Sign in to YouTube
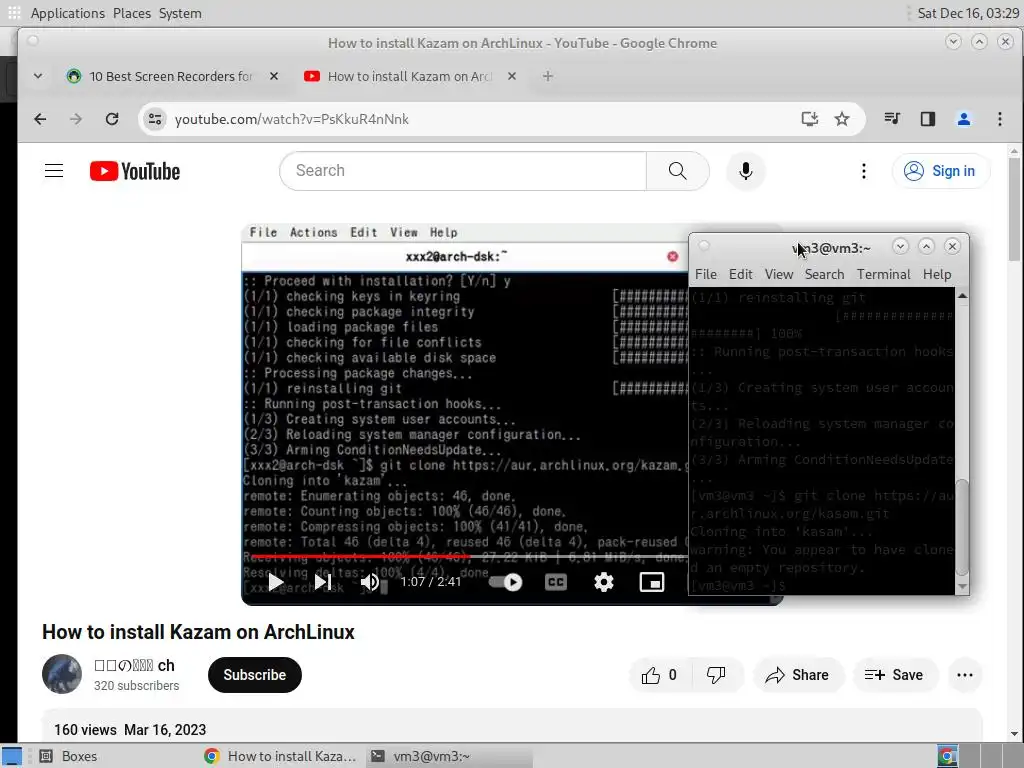Image resolution: width=1024 pixels, height=768 pixels. [x=940, y=171]
